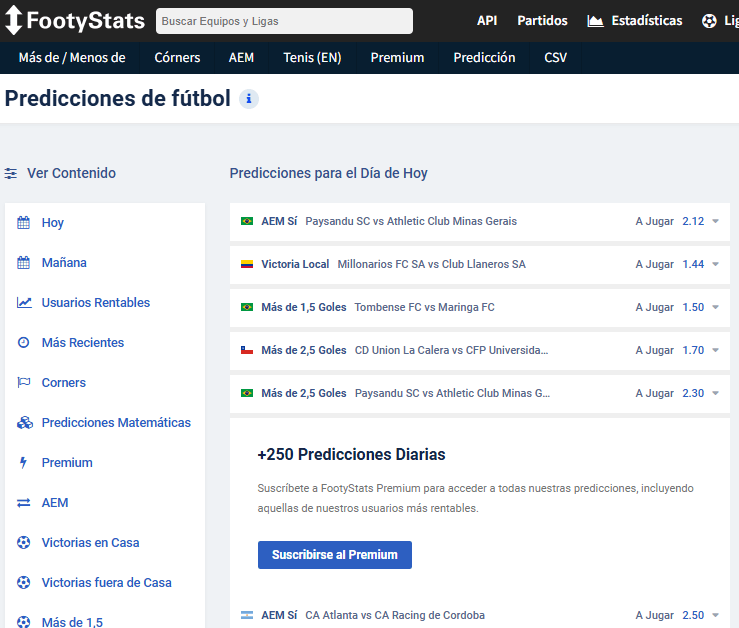Click the Ver Contenido filter sliders icon
The height and width of the screenshot is (628, 739).
(x=11, y=174)
